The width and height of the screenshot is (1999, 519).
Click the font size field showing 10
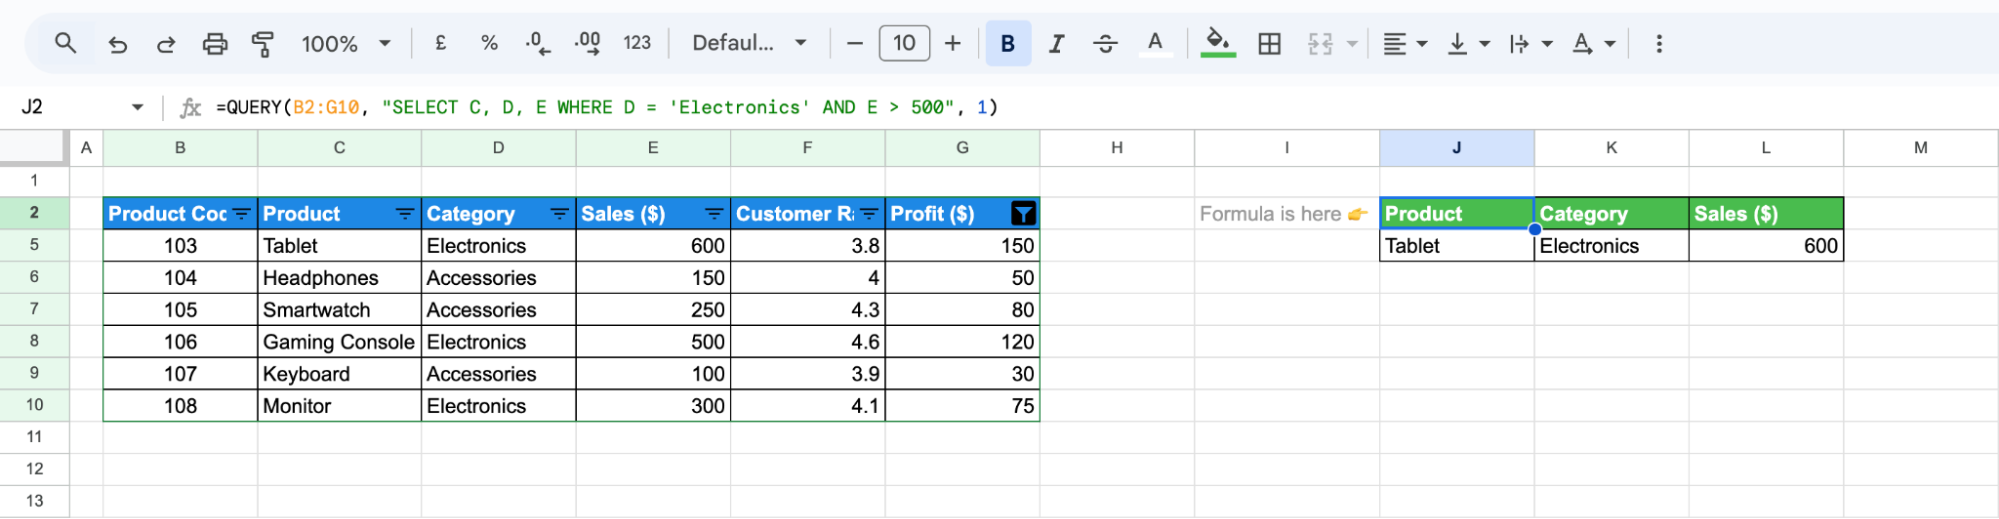click(x=904, y=43)
